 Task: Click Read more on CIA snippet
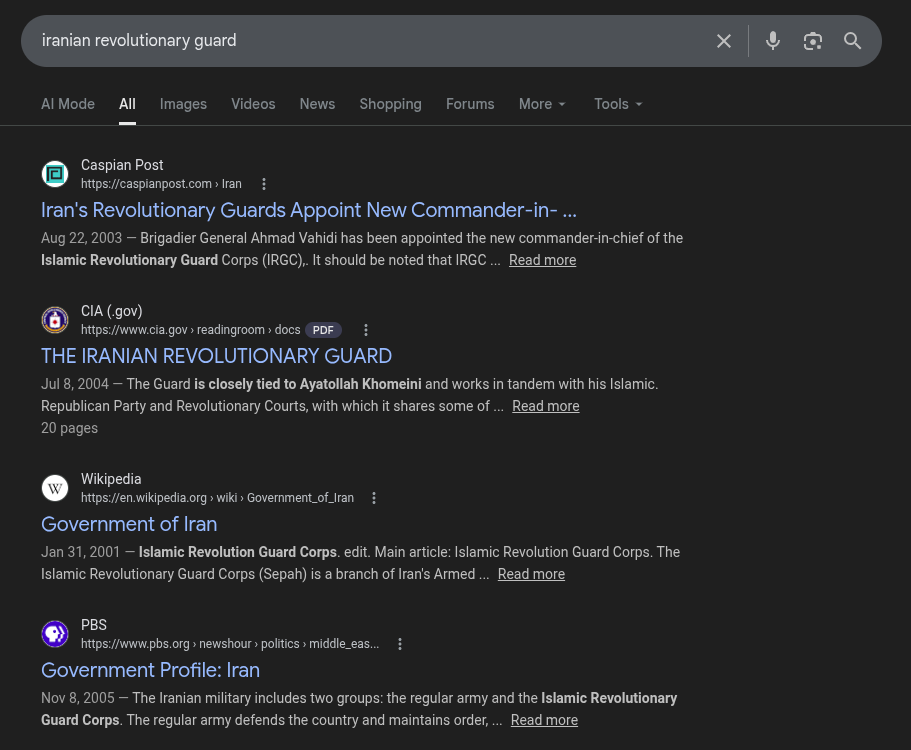pyautogui.click(x=546, y=406)
